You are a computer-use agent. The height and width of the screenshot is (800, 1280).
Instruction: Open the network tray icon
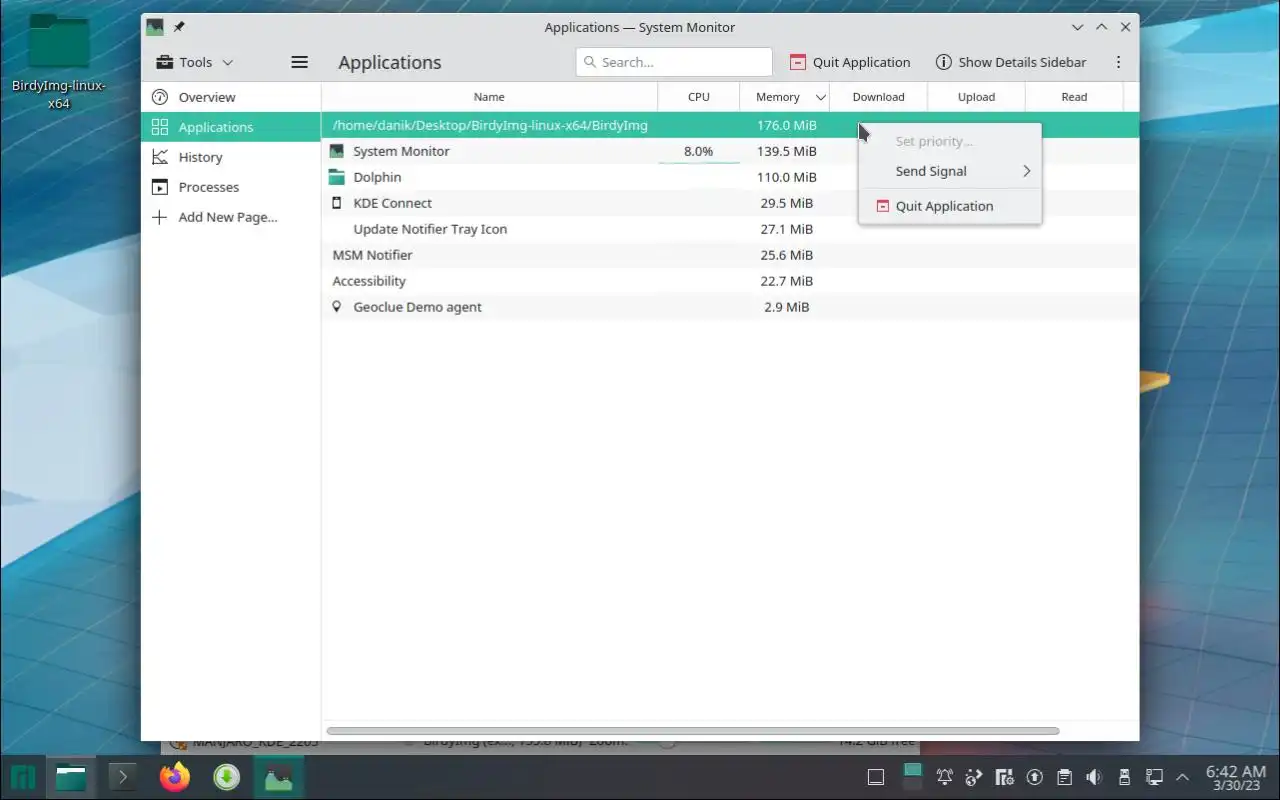(1153, 777)
